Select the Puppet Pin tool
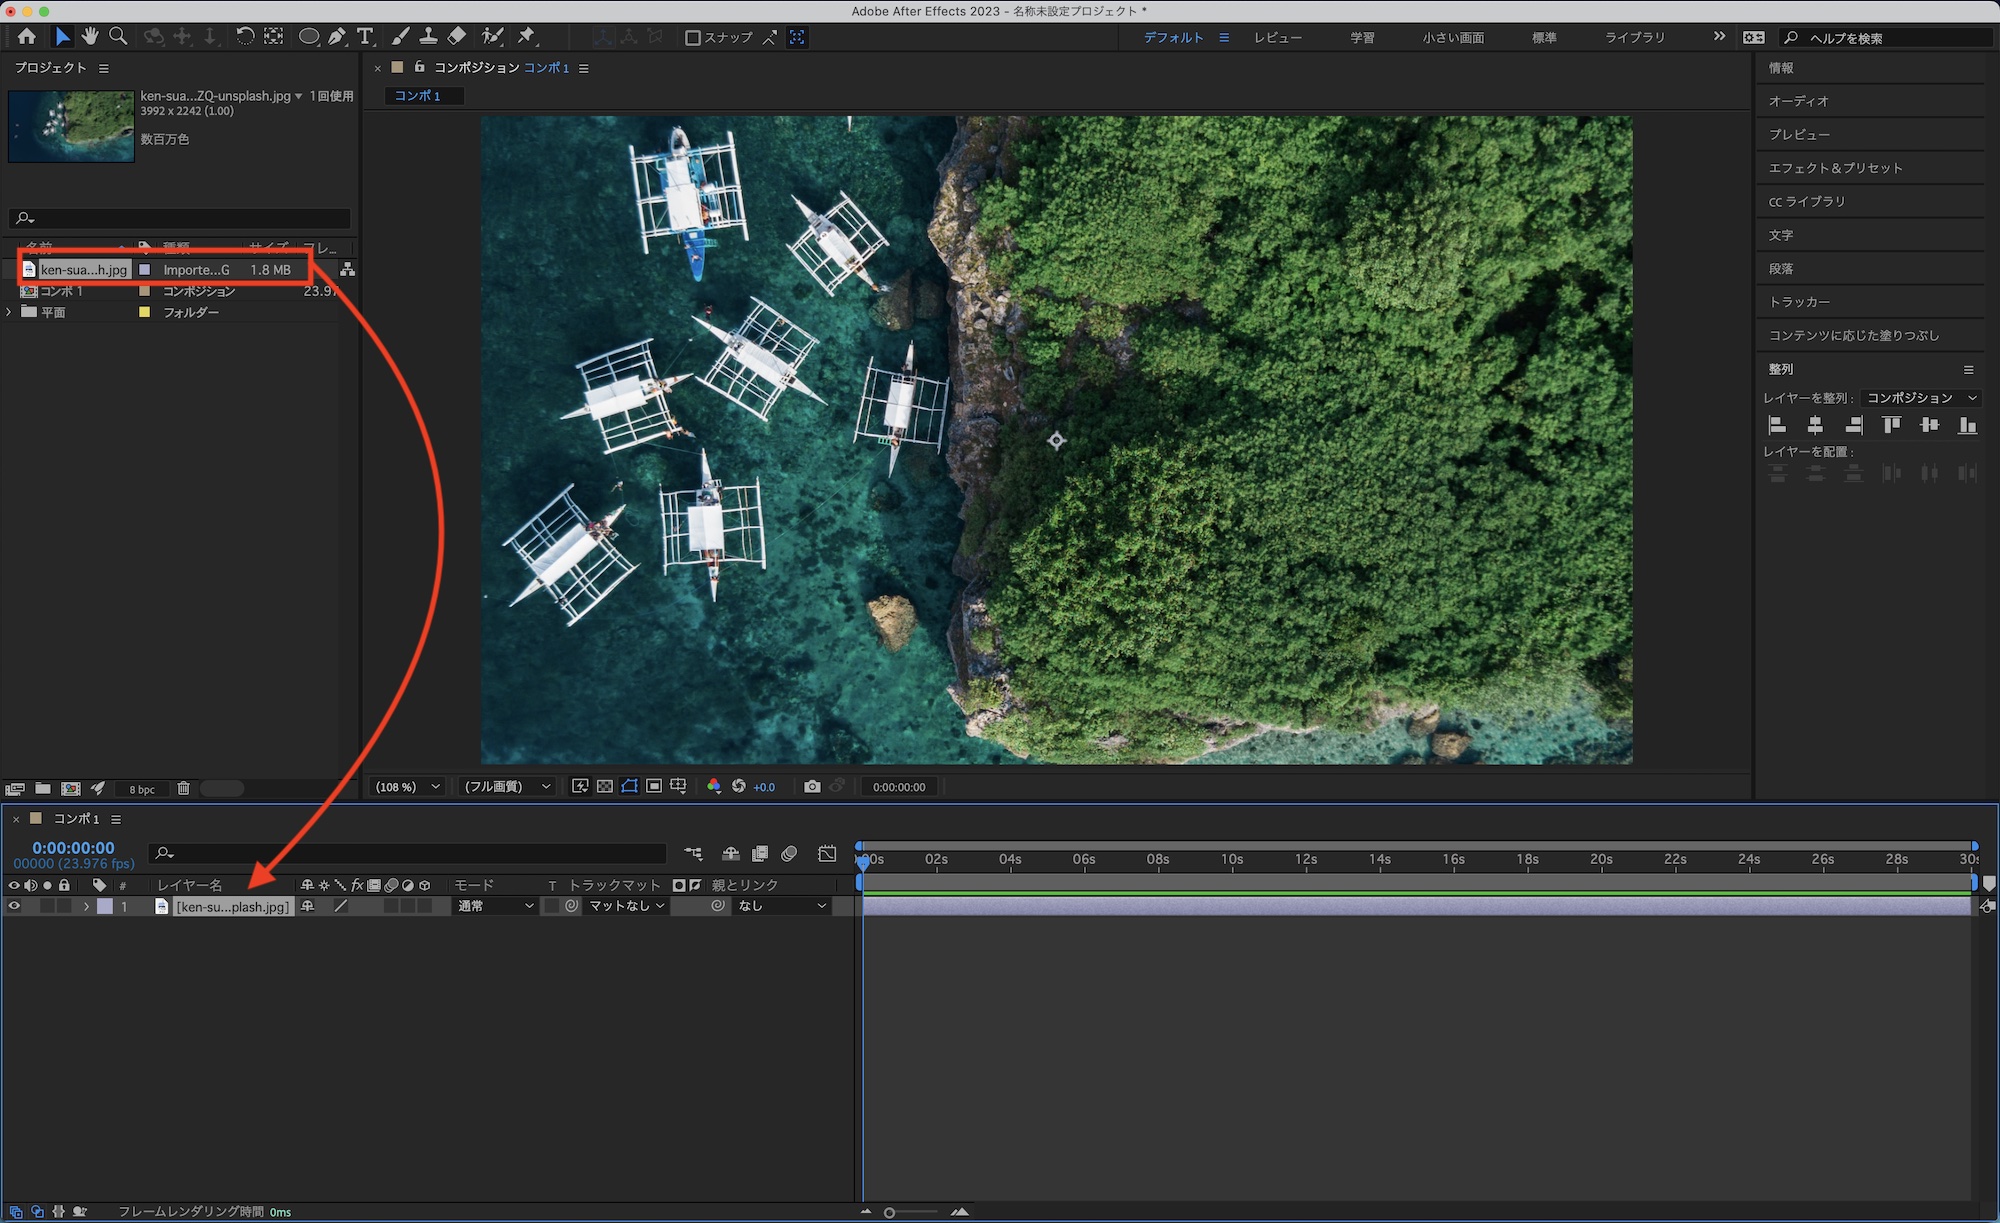 526,37
